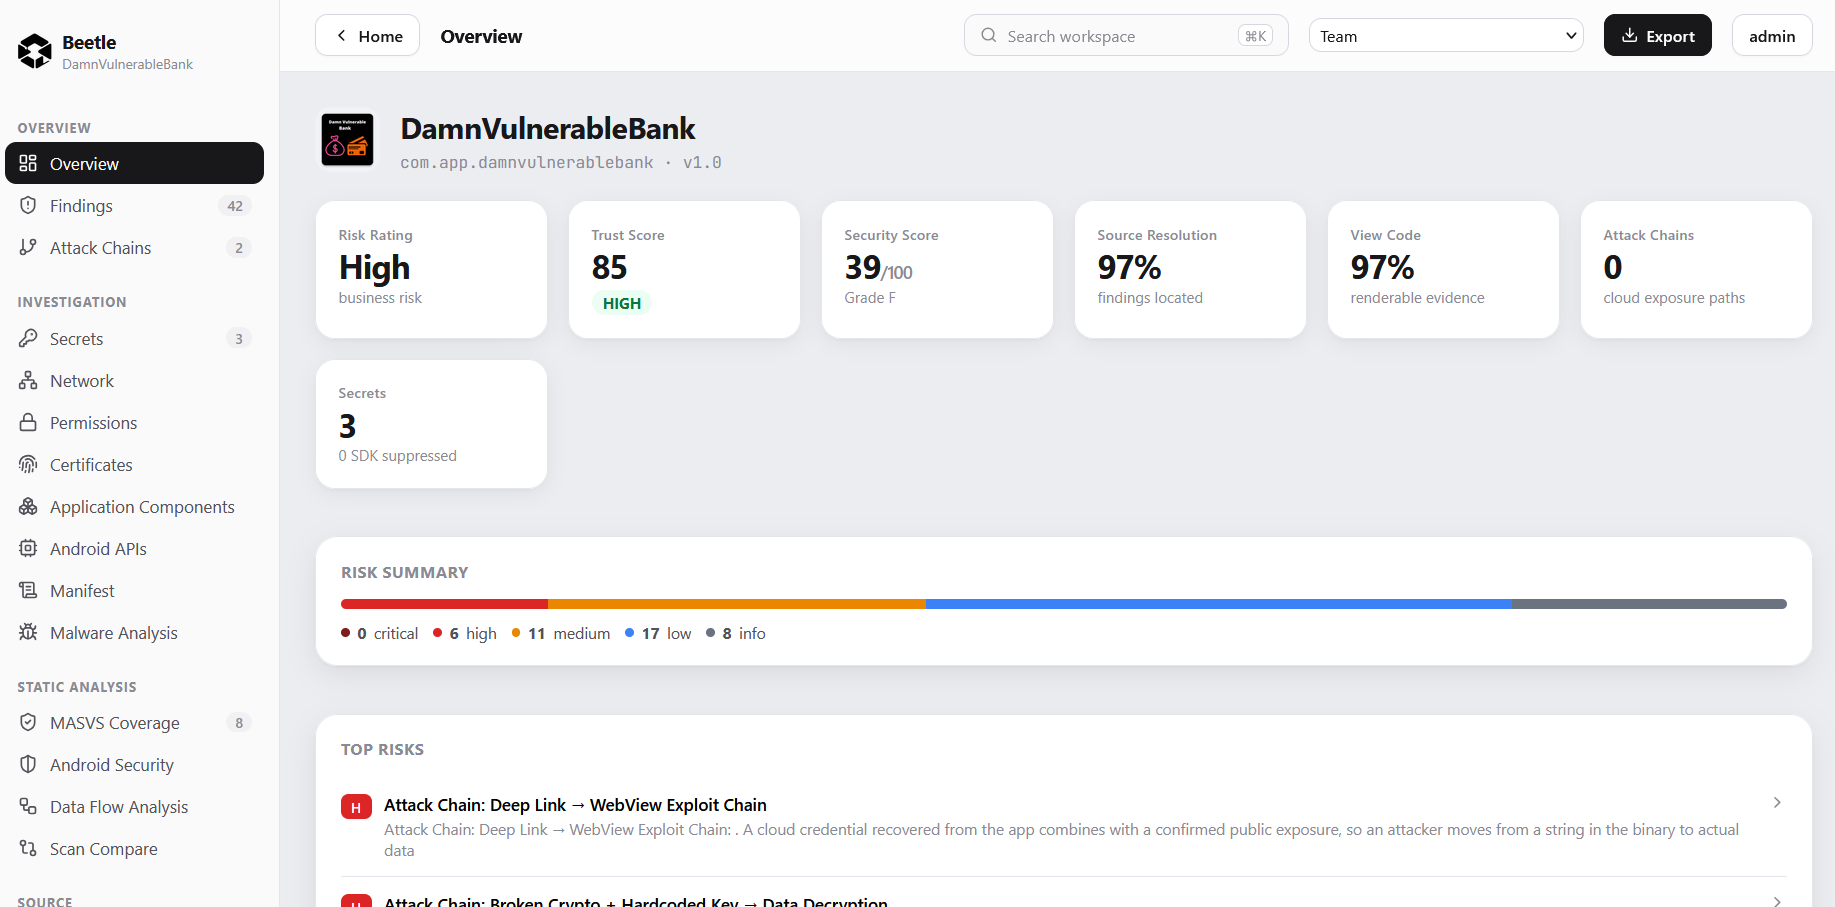This screenshot has width=1835, height=907.
Task: Click the MASVS Coverage shield-check icon
Action: (28, 722)
